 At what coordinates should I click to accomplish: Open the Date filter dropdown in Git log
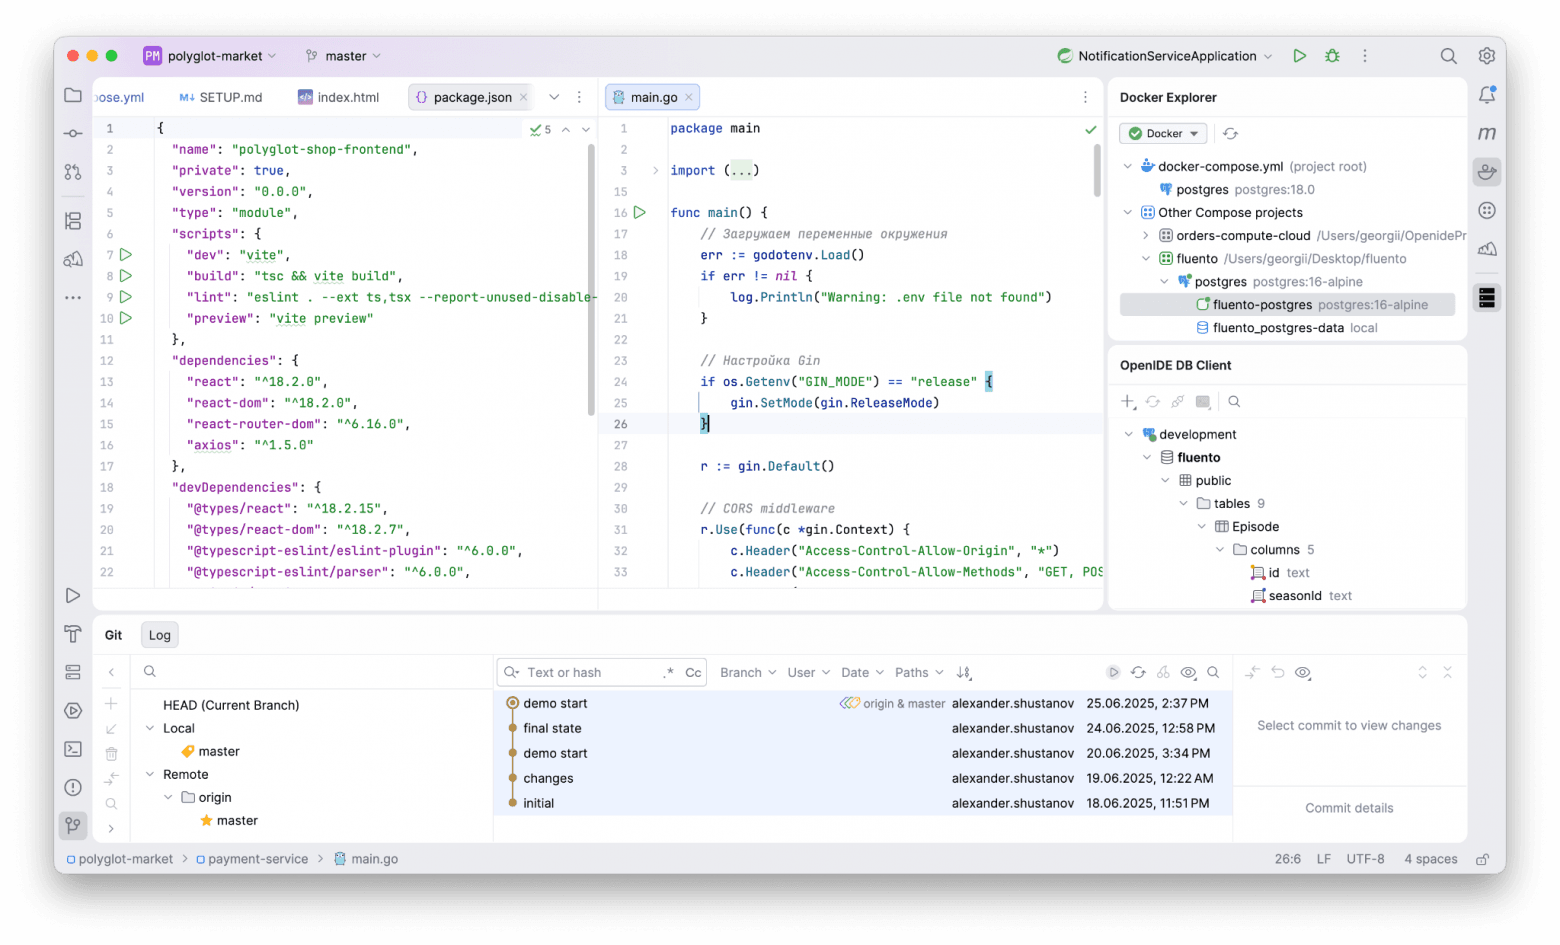[862, 673]
